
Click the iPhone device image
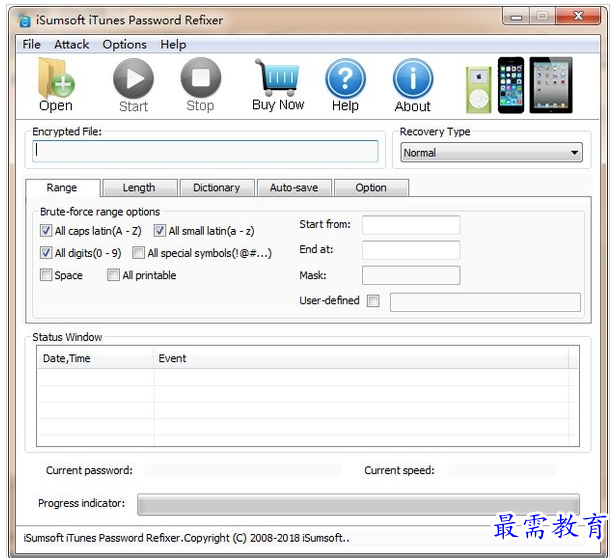(x=511, y=85)
